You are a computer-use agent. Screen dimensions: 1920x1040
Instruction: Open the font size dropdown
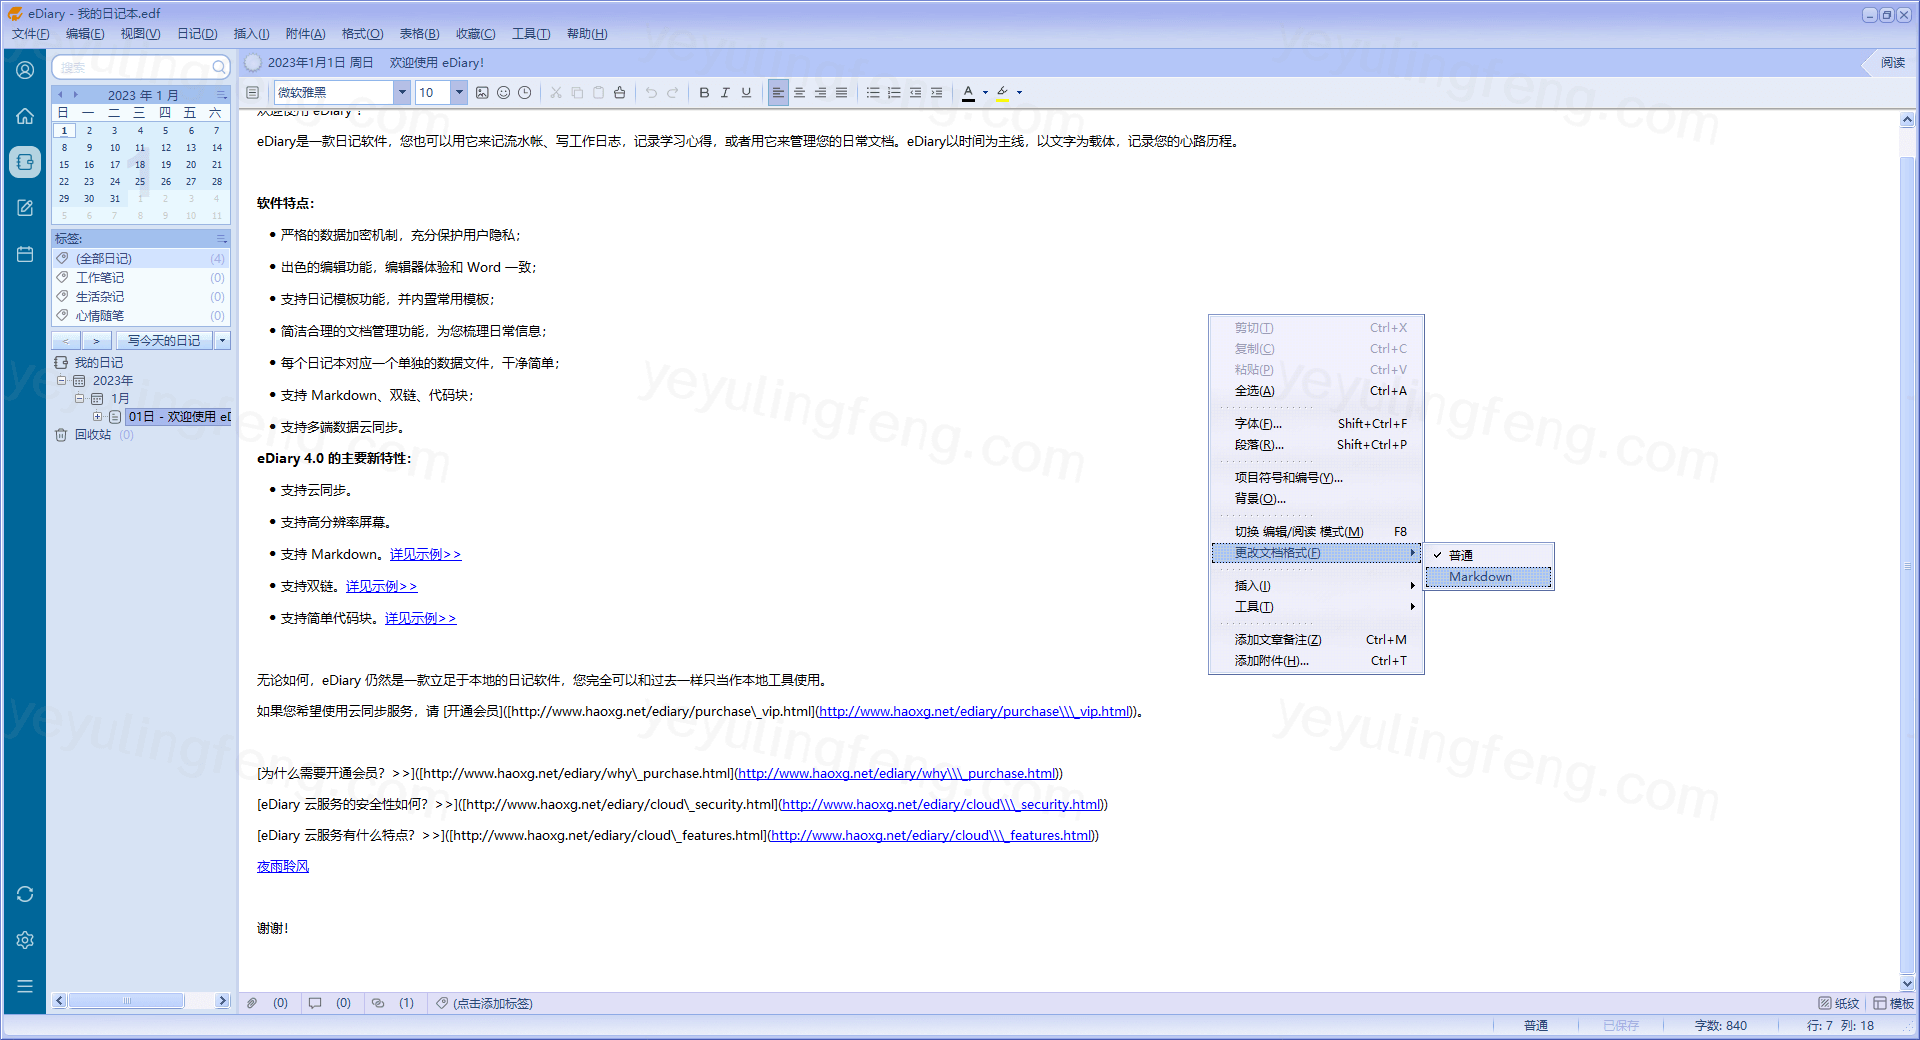coord(459,93)
